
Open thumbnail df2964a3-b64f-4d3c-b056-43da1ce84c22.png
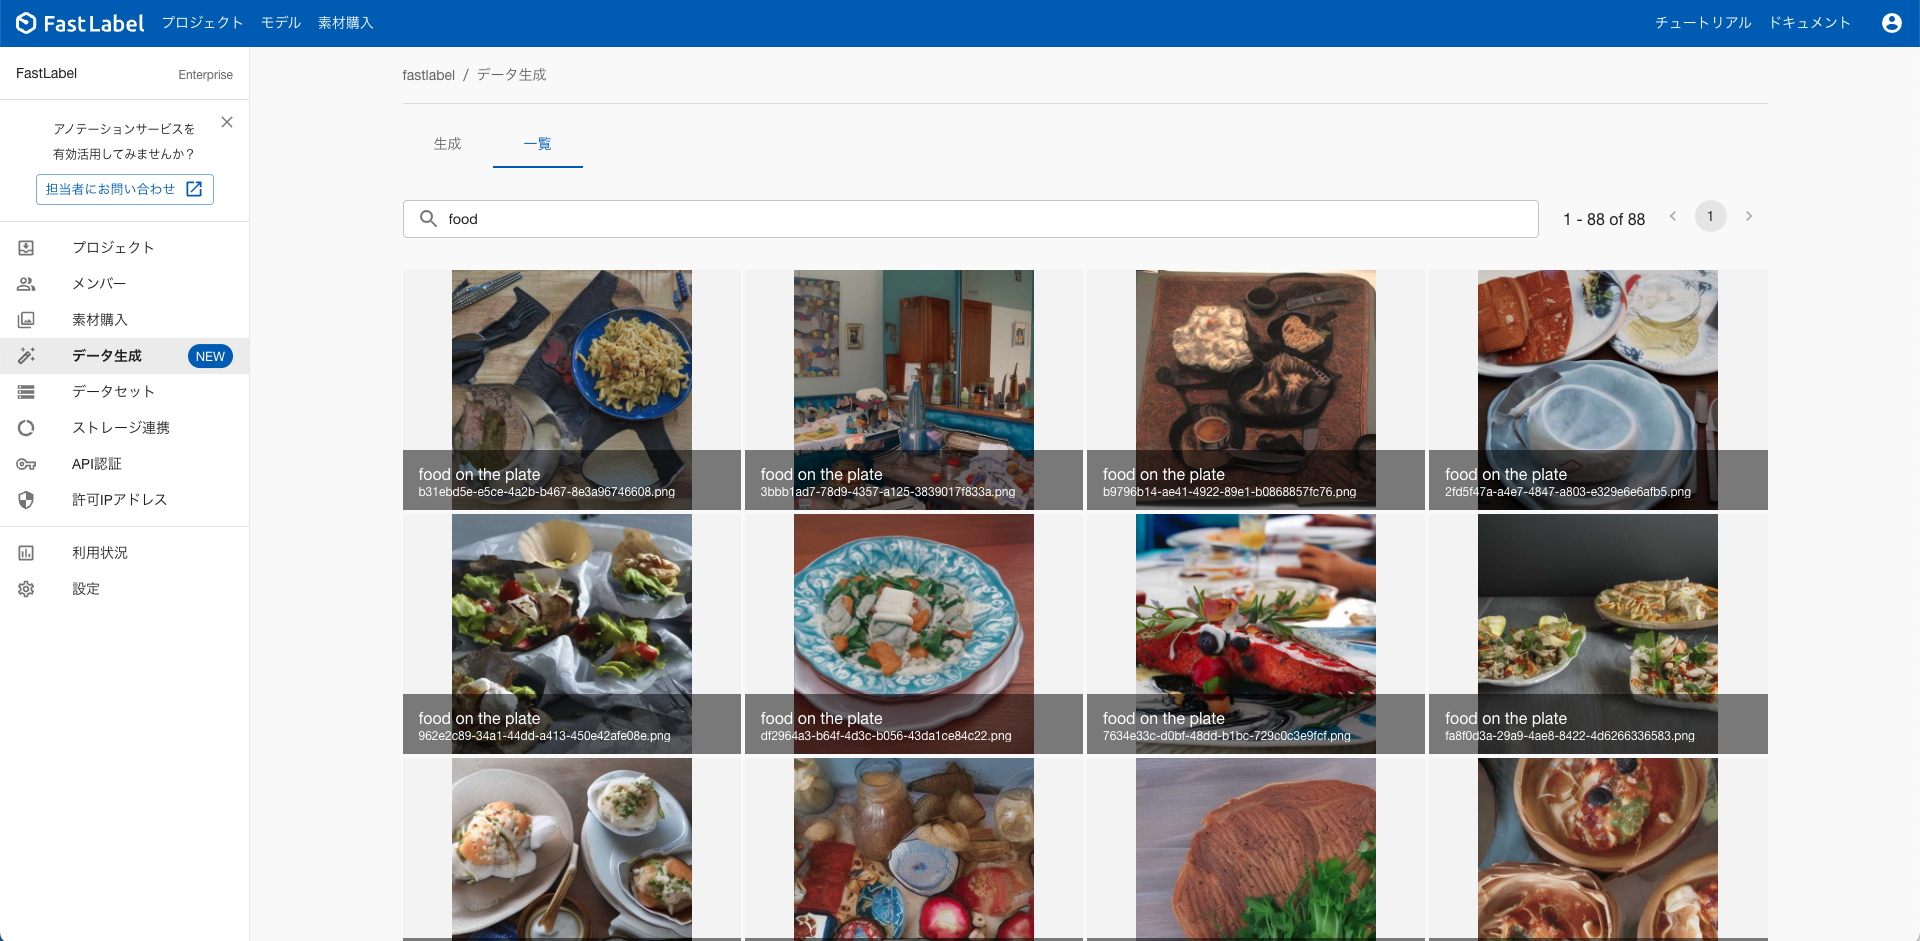(x=914, y=634)
